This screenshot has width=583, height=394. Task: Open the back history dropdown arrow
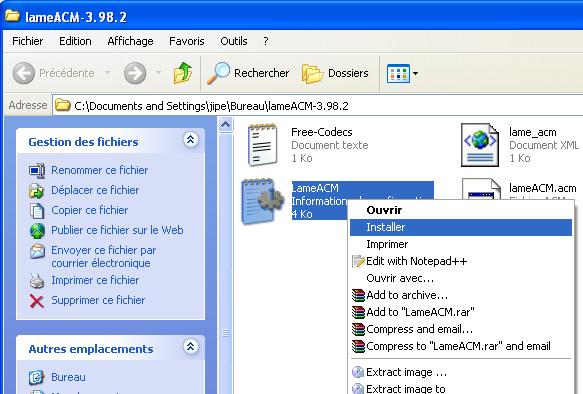107,72
